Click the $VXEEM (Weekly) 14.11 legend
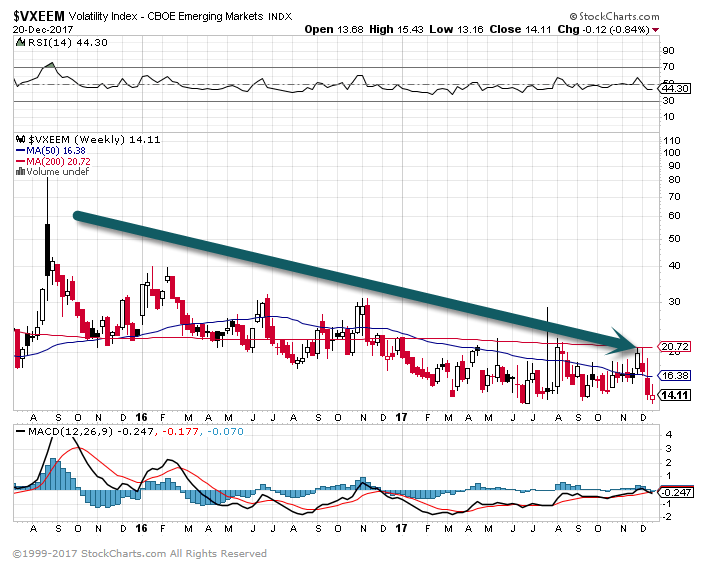 coord(94,139)
